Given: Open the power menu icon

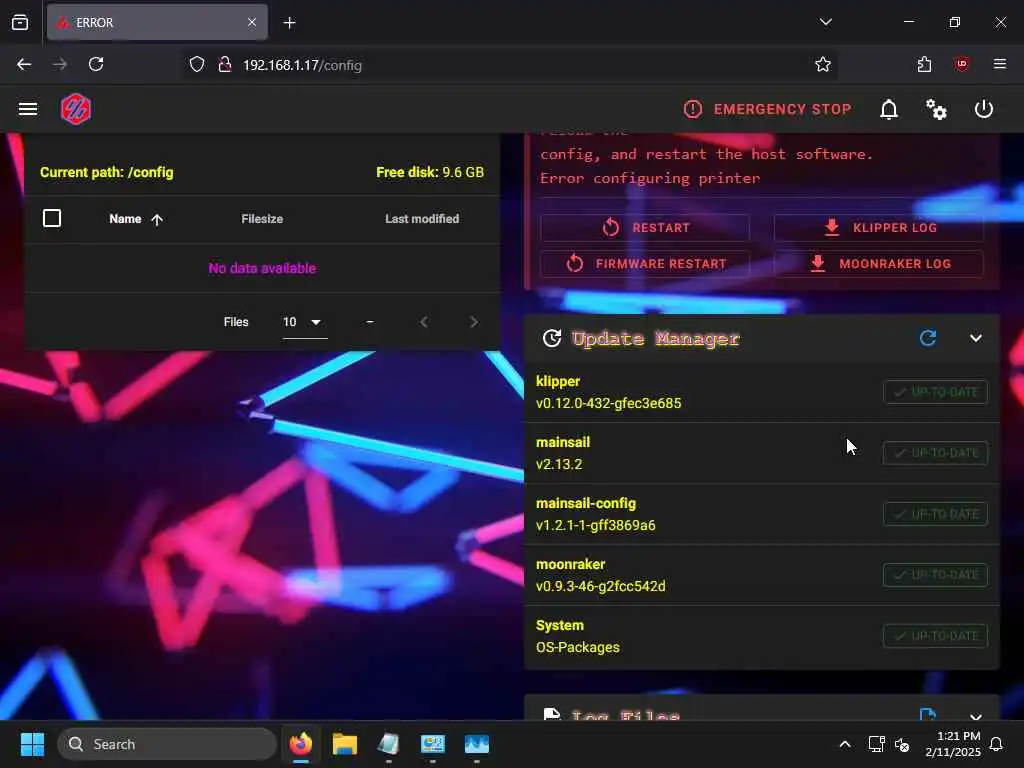Looking at the screenshot, I should click(984, 109).
